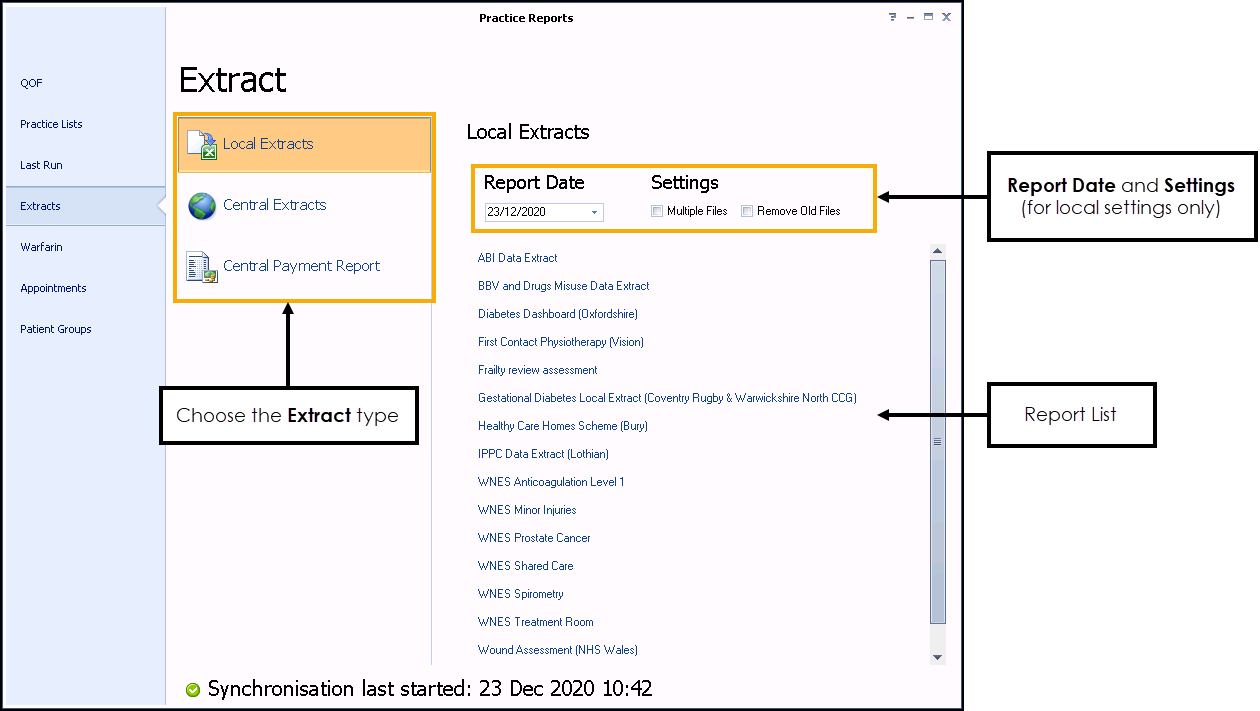This screenshot has width=1260, height=711.
Task: Click the Central Extracts globe icon
Action: tap(202, 206)
